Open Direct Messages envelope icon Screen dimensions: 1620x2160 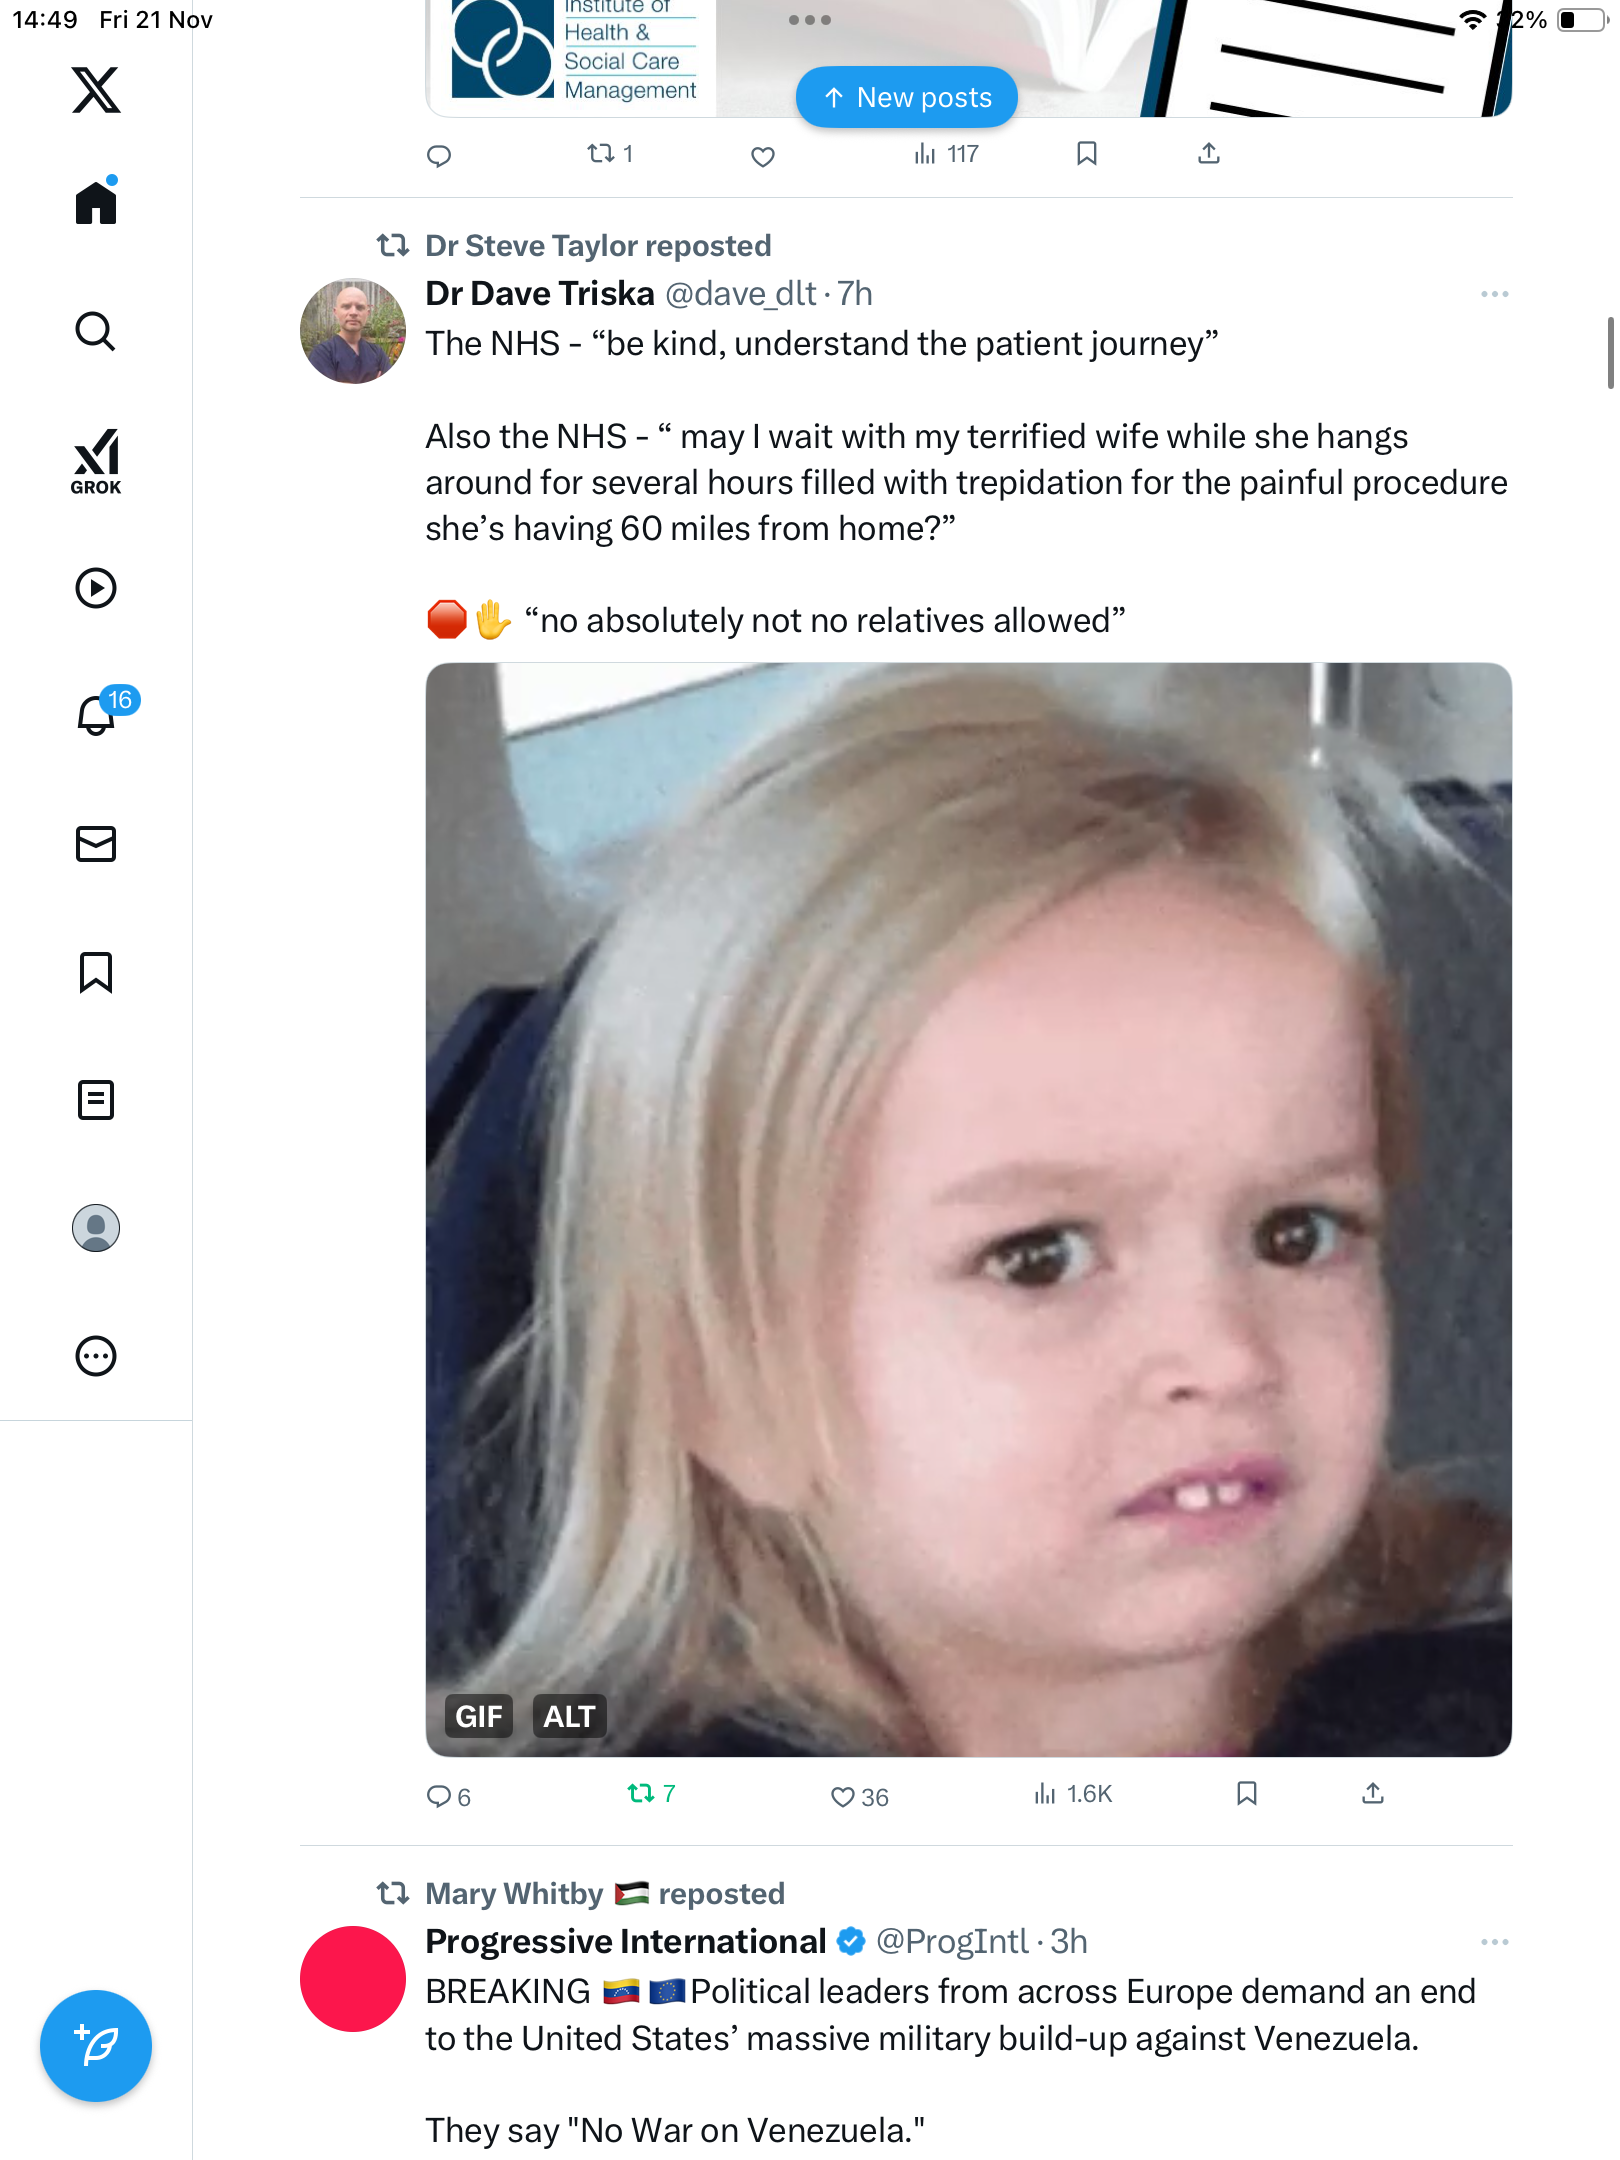96,844
